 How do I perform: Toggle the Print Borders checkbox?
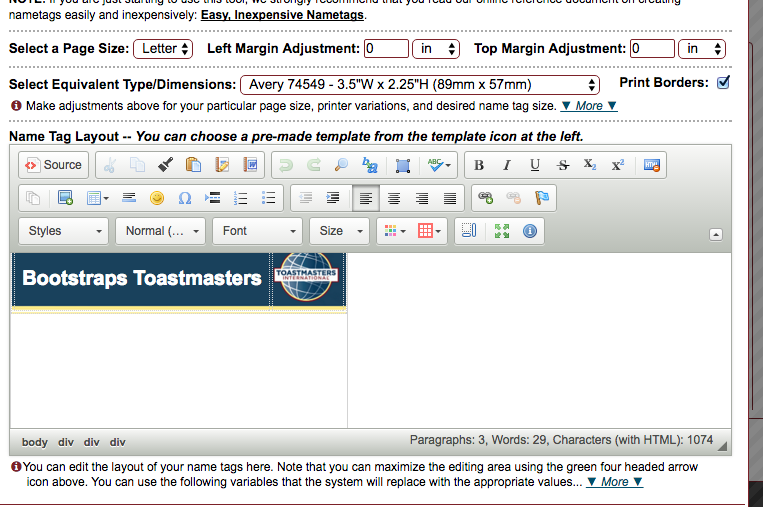coord(724,82)
